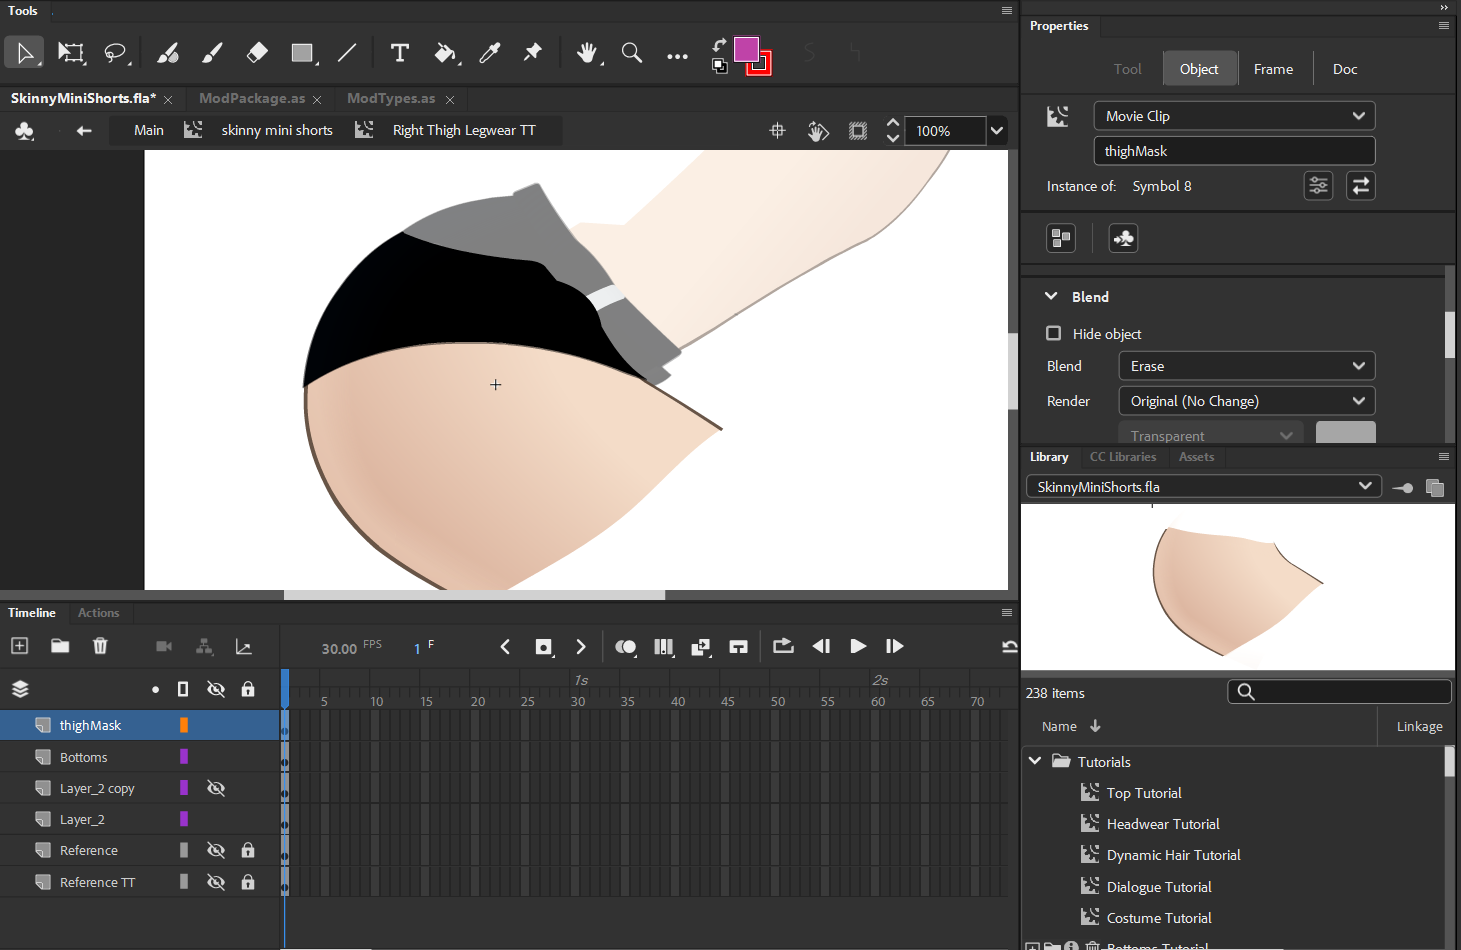
Task: Choose the Eraser tool
Action: (257, 53)
